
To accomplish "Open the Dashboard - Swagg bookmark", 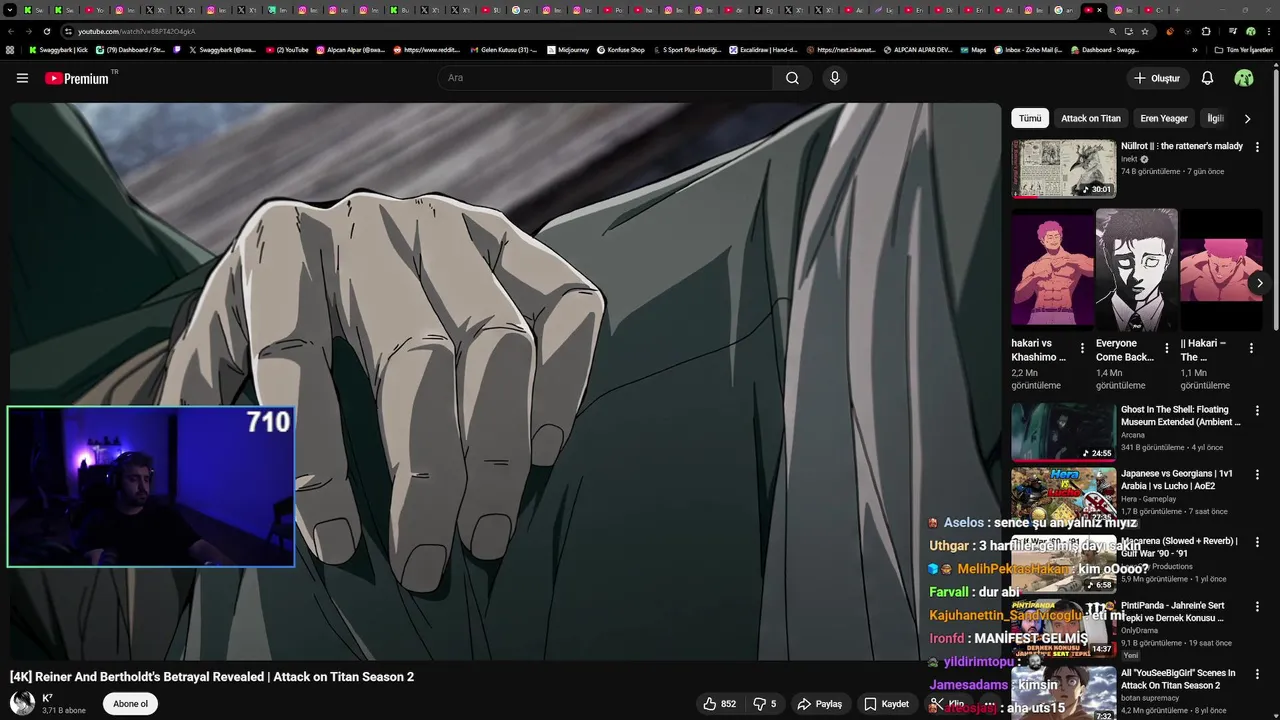I will point(1105,49).
